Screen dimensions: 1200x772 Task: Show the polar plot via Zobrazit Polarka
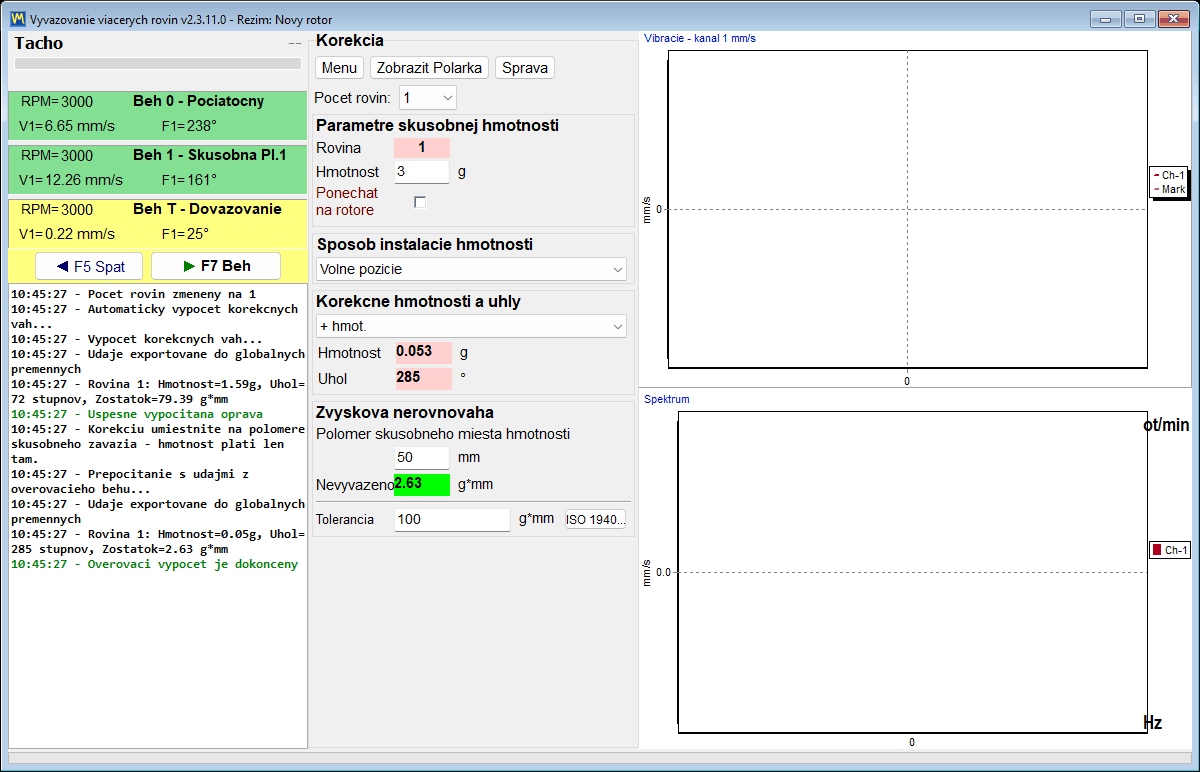click(x=430, y=68)
